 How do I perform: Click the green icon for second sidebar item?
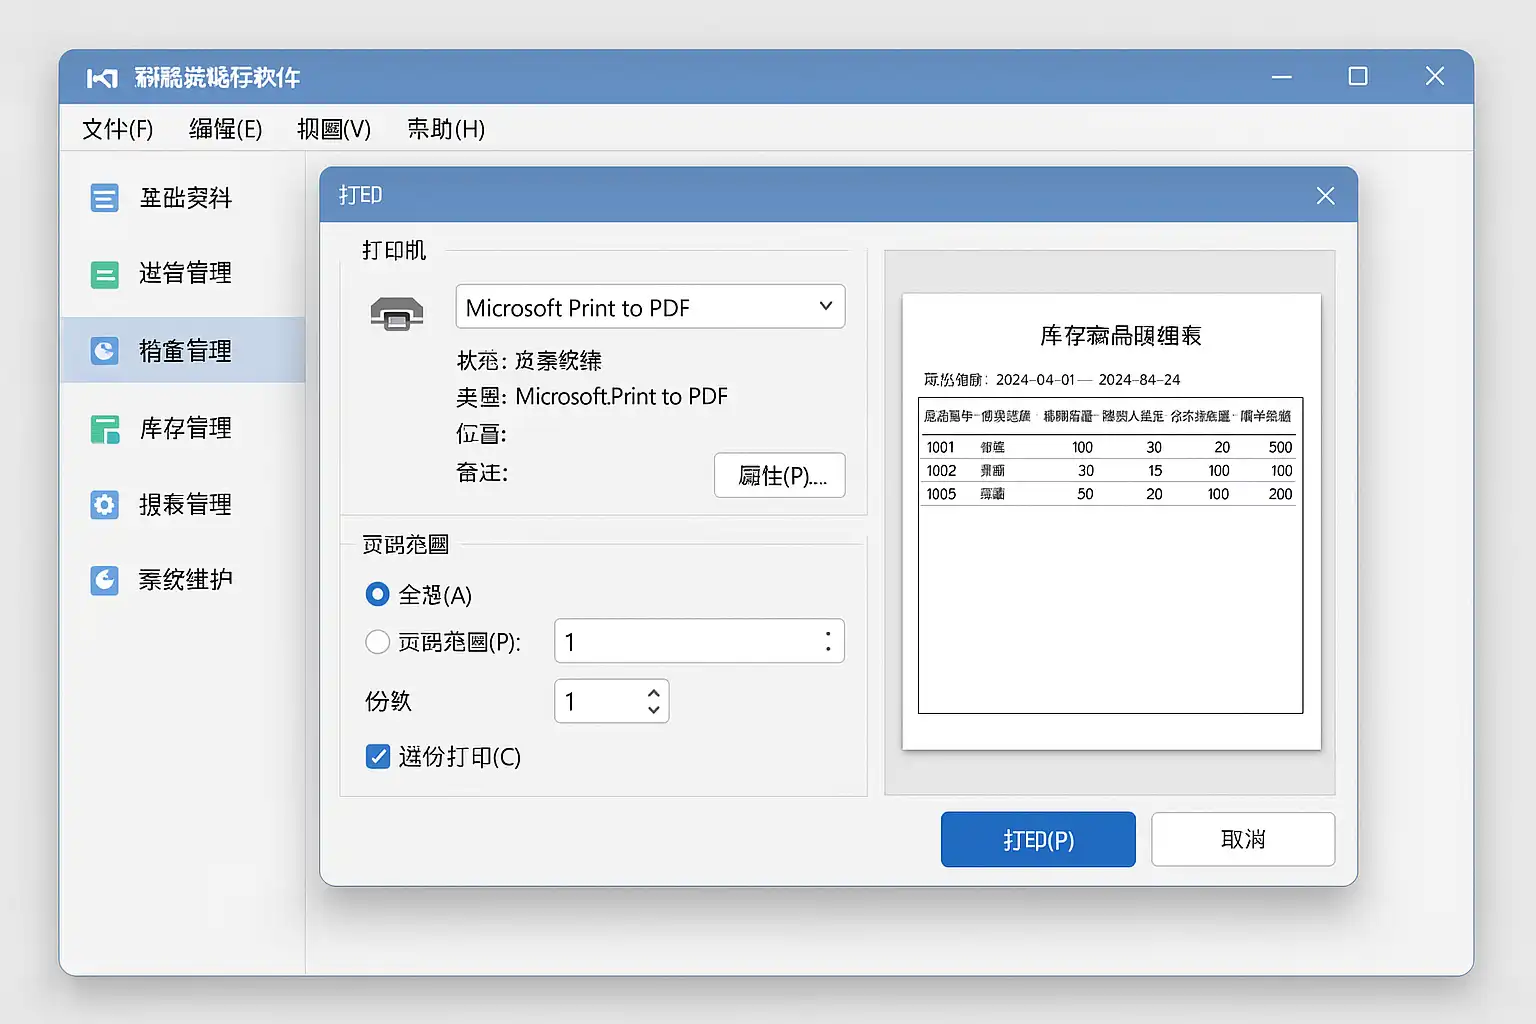(104, 274)
